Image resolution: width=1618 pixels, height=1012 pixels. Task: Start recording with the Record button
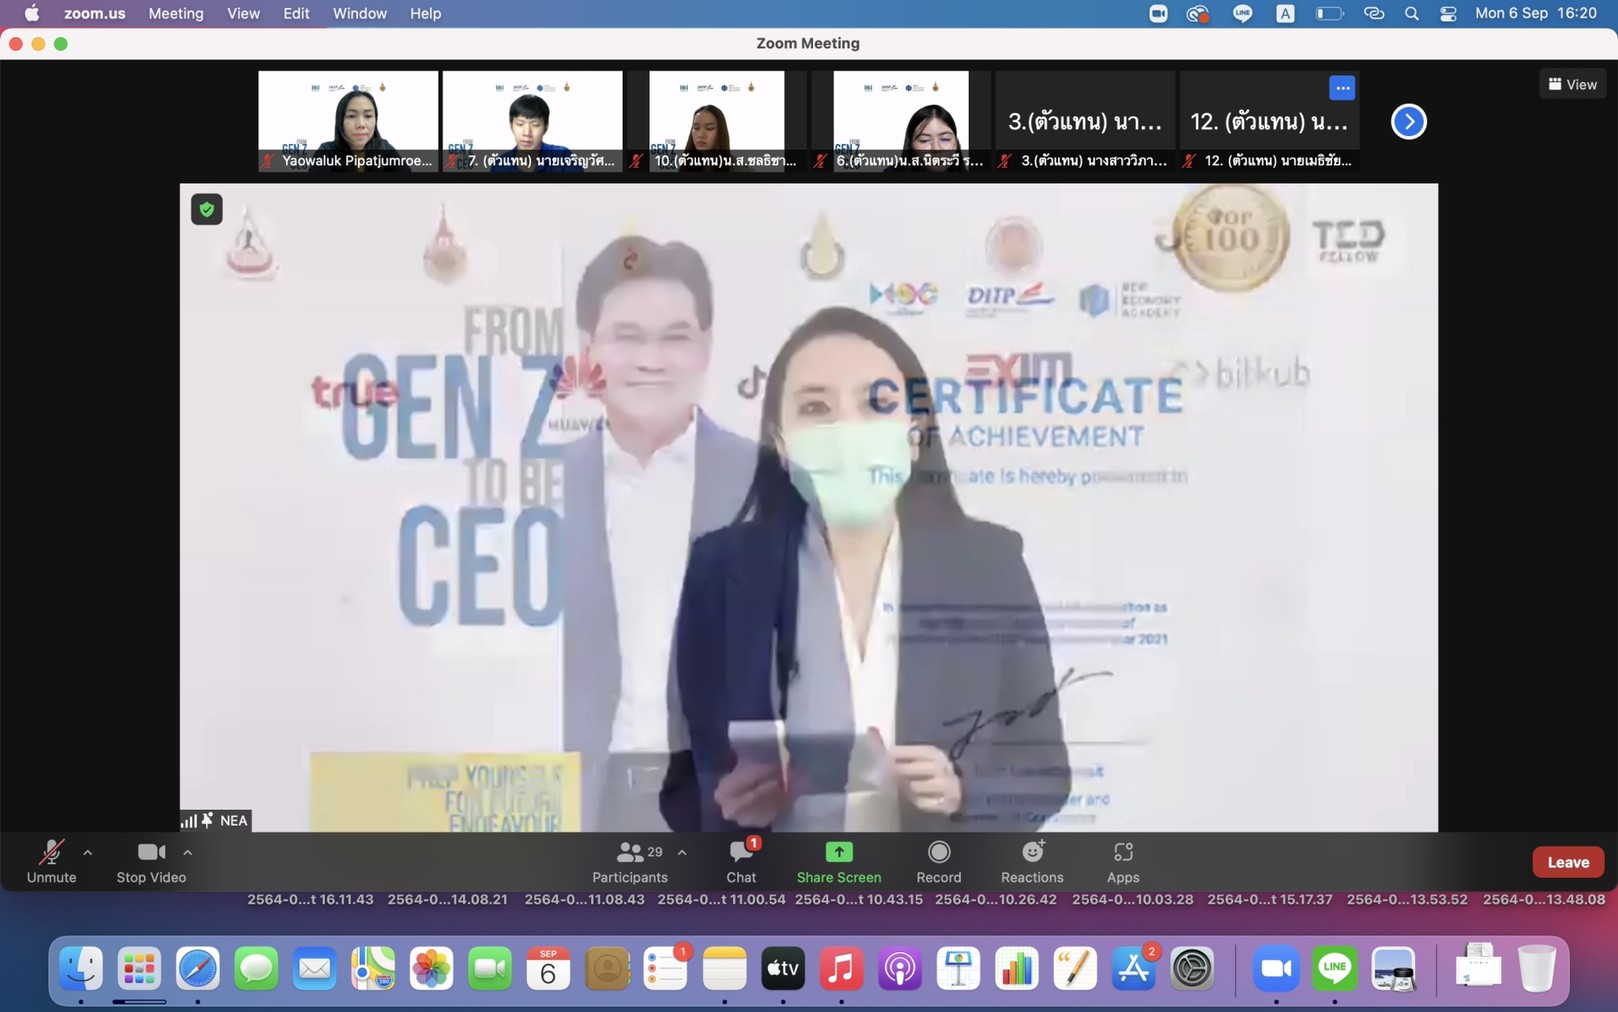click(x=939, y=862)
